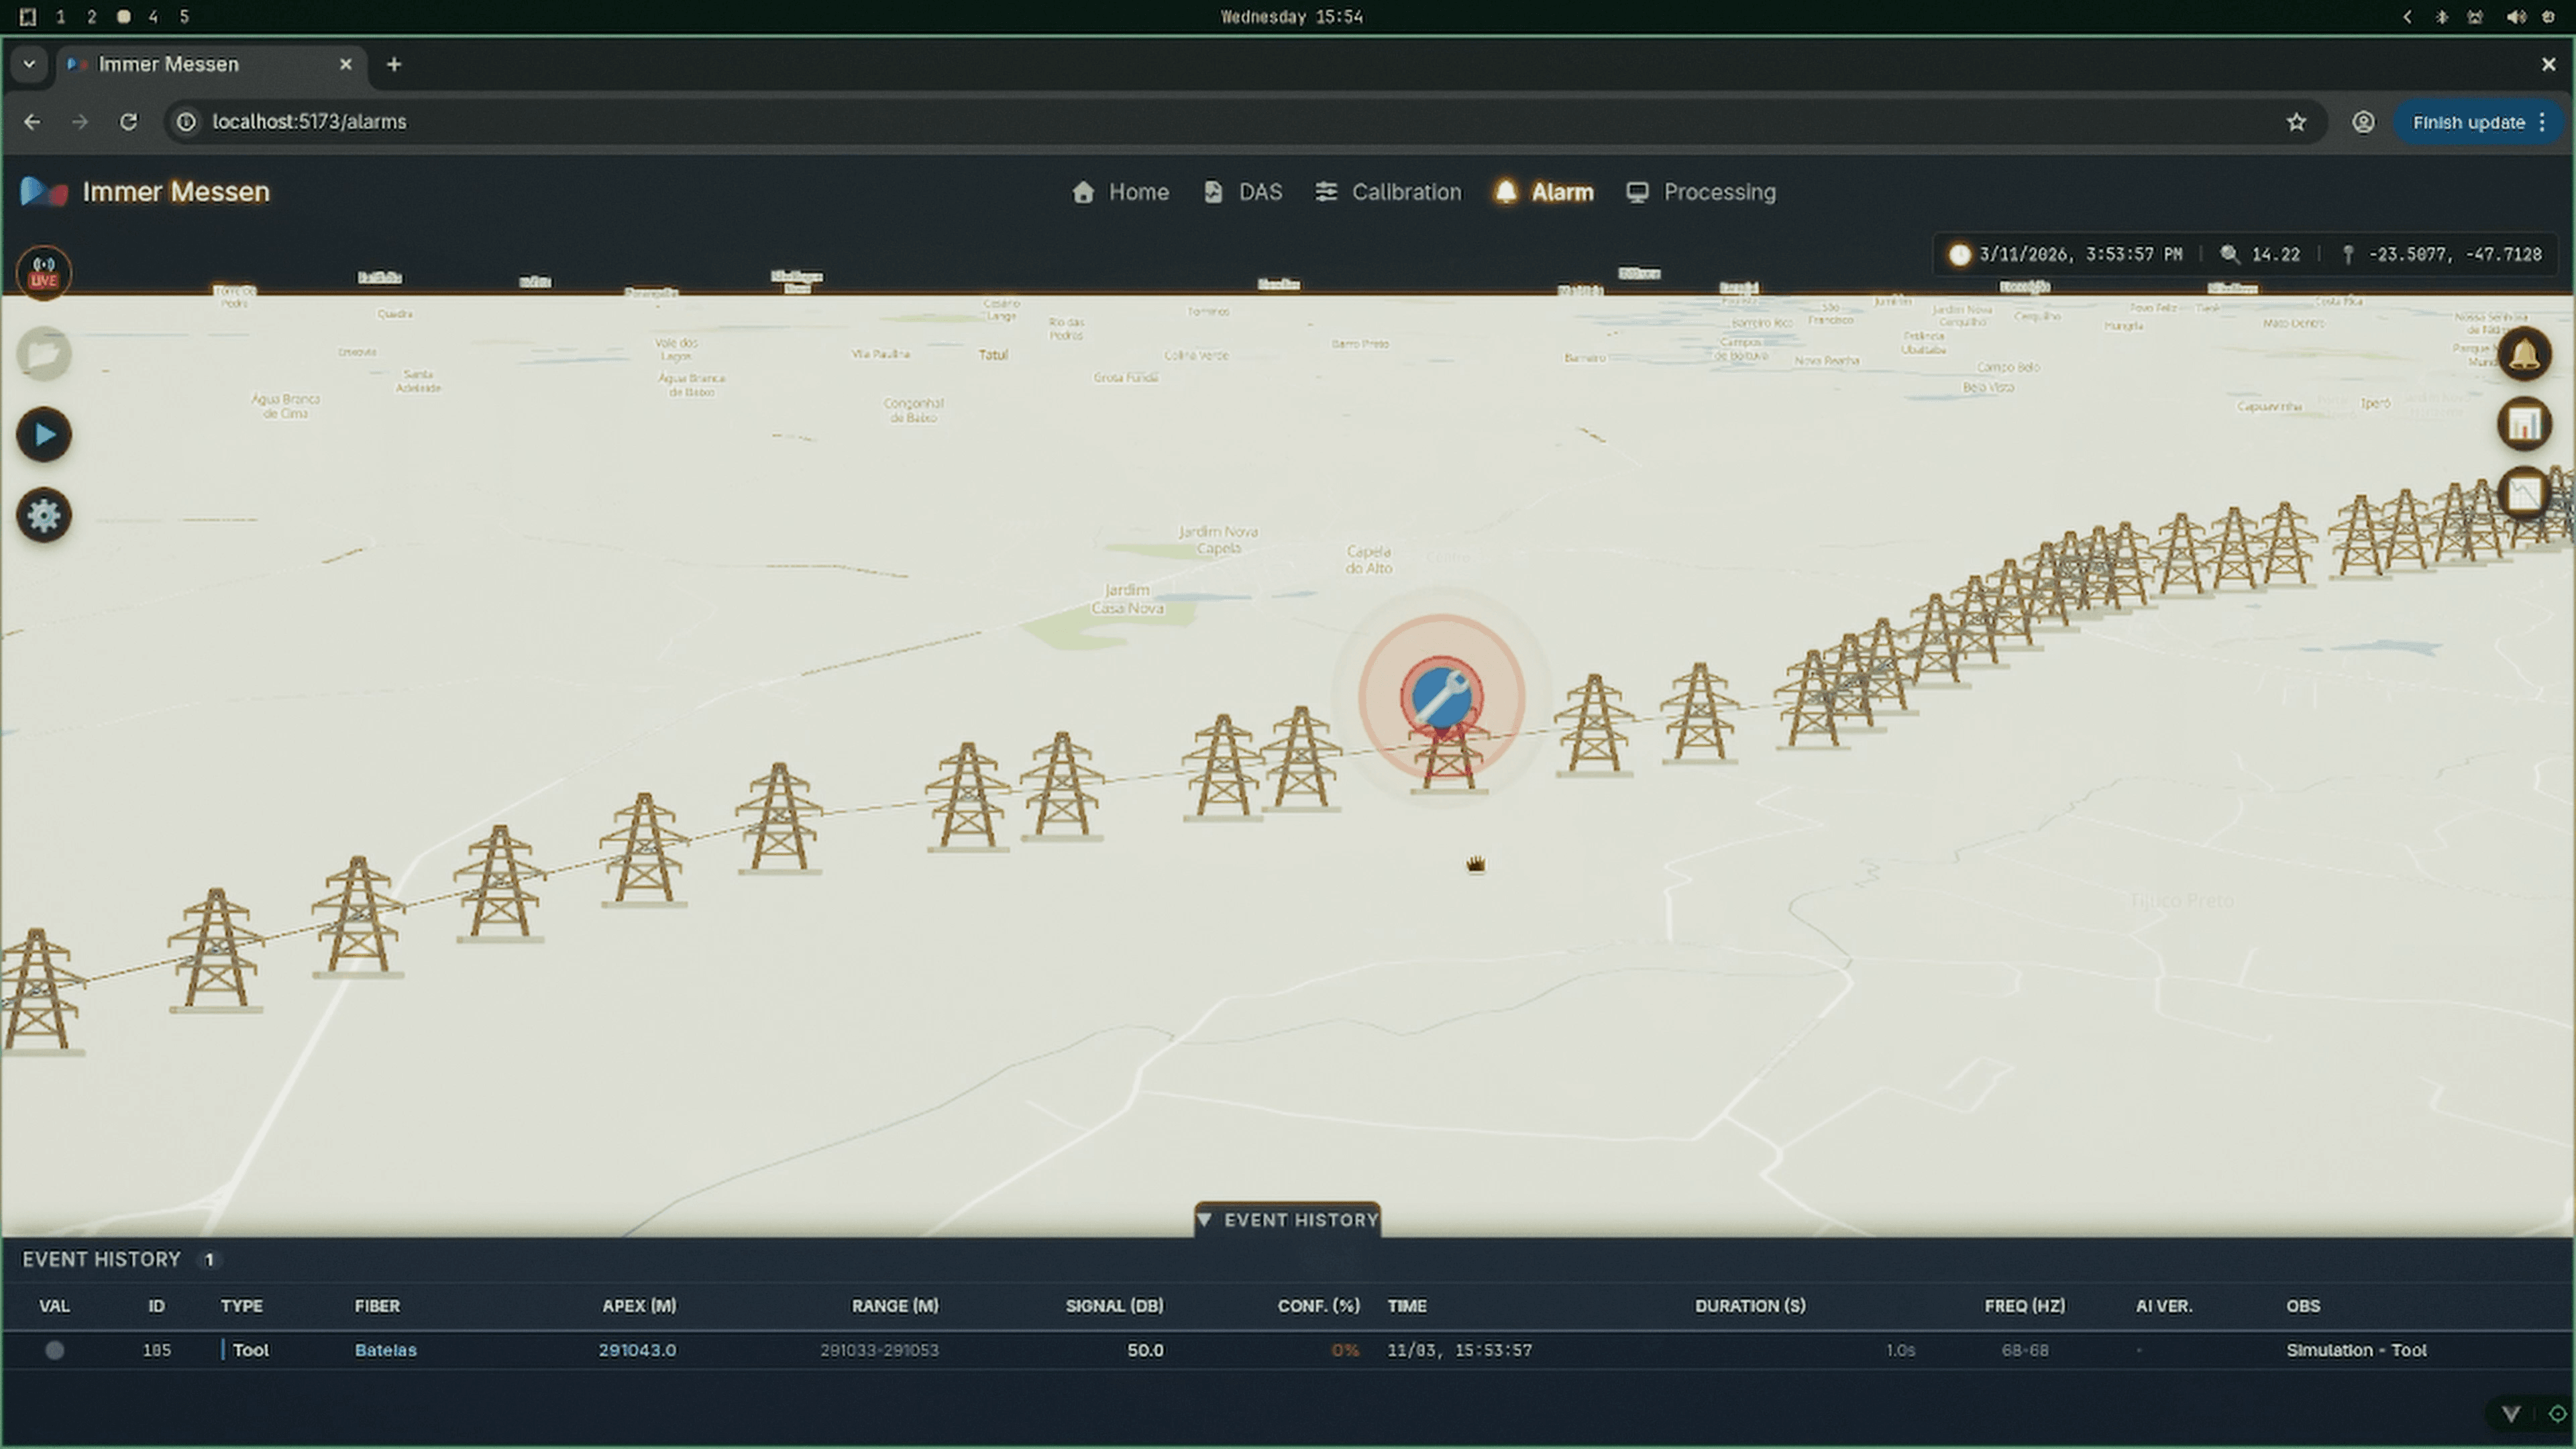The height and width of the screenshot is (1449, 2576).
Task: Open the bell notifications button on the map
Action: 2525,354
